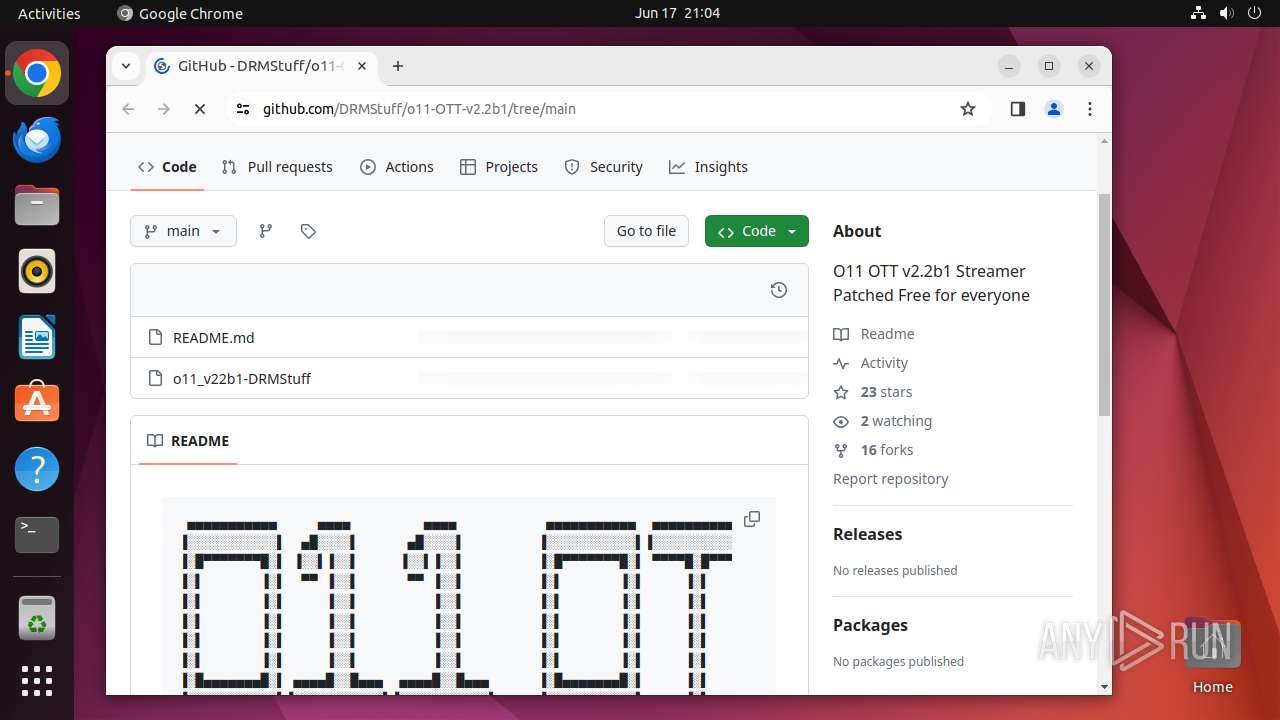Show Applications grid

37,681
